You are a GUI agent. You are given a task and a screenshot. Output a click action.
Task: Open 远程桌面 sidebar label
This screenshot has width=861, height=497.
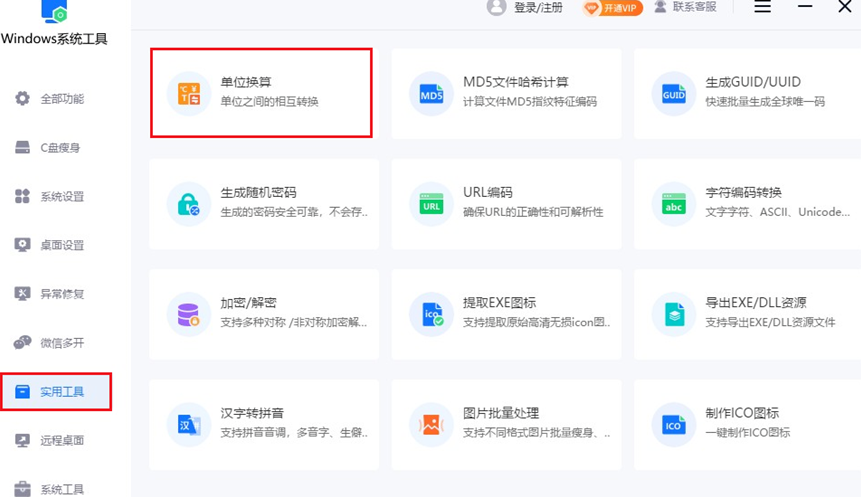62,440
